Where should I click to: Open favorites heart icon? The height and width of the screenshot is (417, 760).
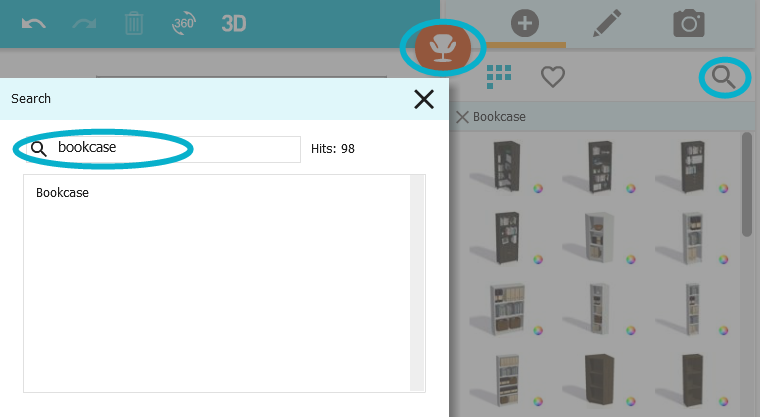[x=553, y=77]
